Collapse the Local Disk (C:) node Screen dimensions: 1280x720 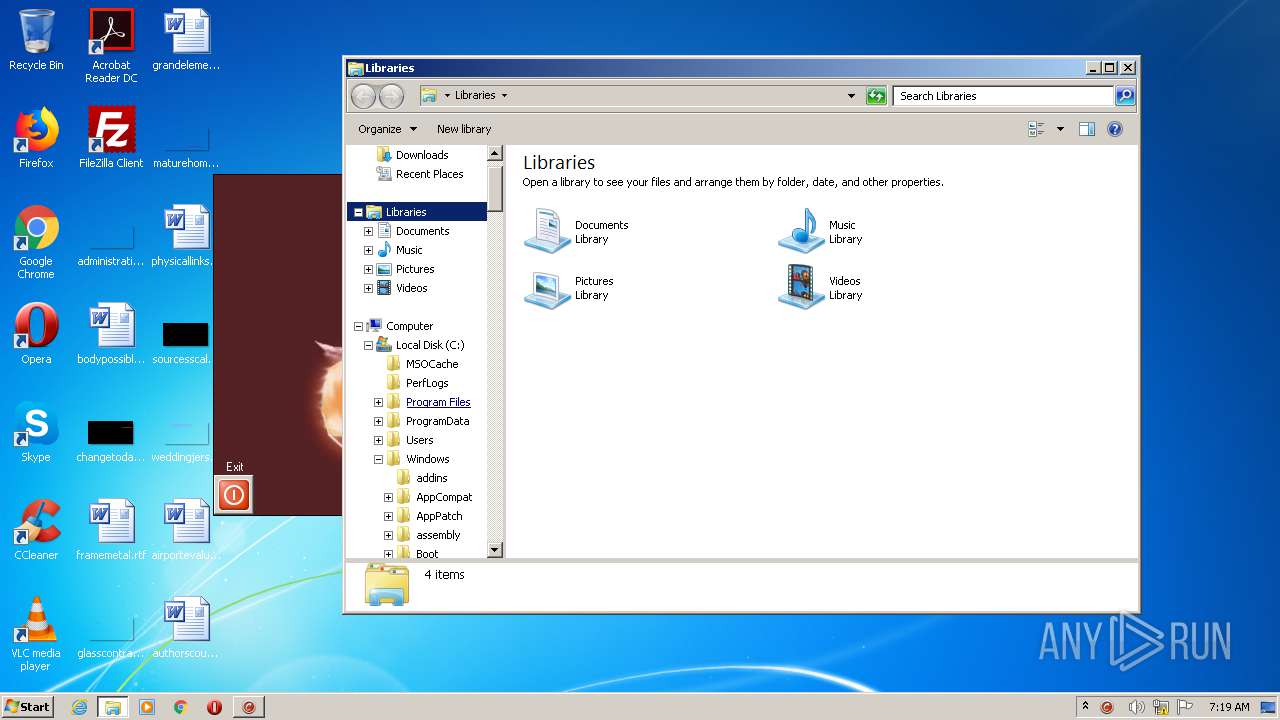[x=368, y=345]
